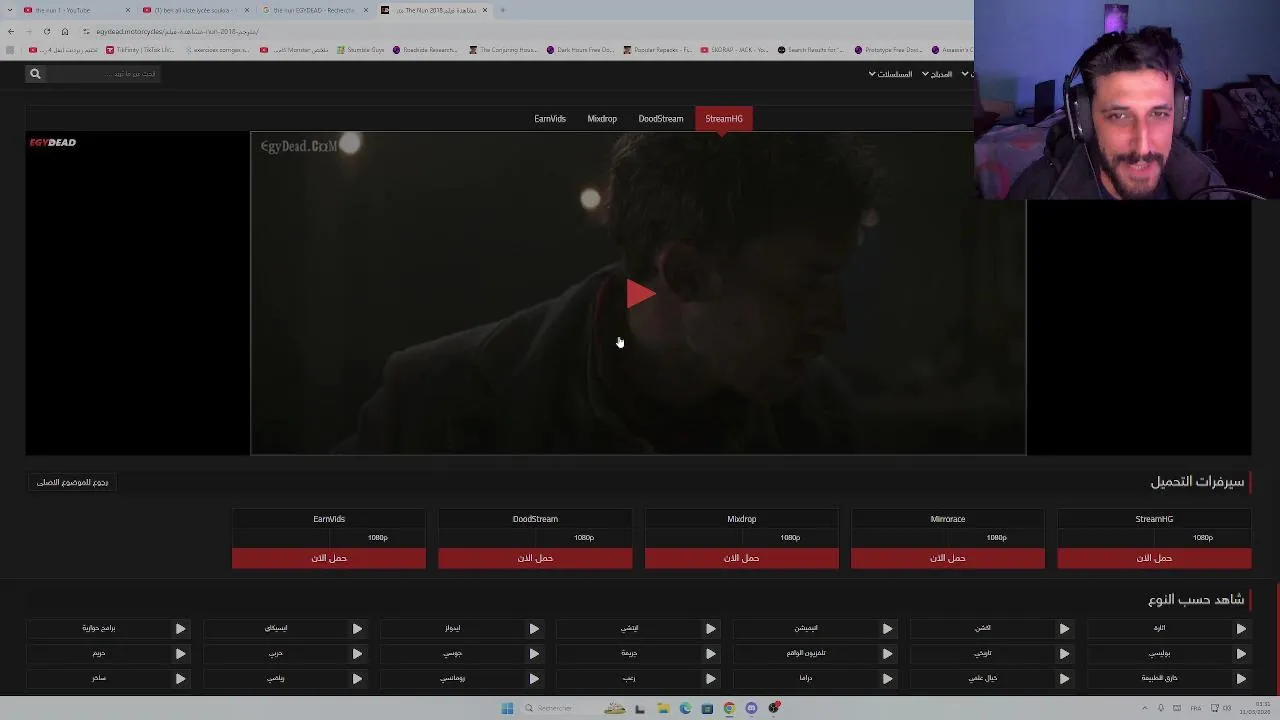
Task: Close the active 'The Nun 2018' tab
Action: point(485,10)
